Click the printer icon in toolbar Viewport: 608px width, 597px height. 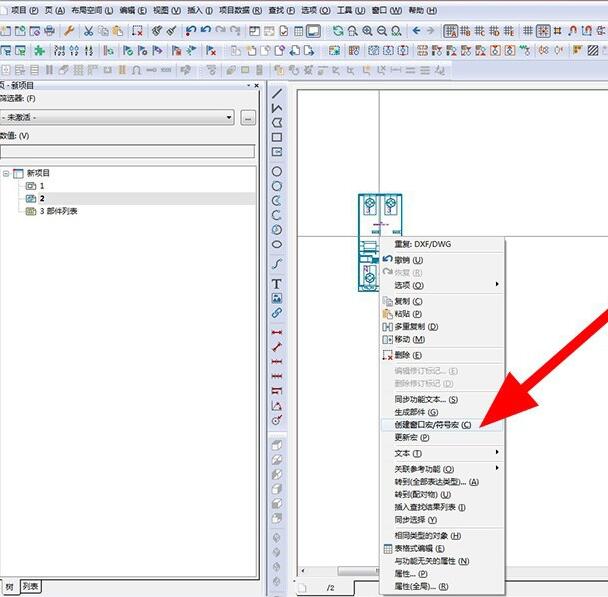point(49,31)
